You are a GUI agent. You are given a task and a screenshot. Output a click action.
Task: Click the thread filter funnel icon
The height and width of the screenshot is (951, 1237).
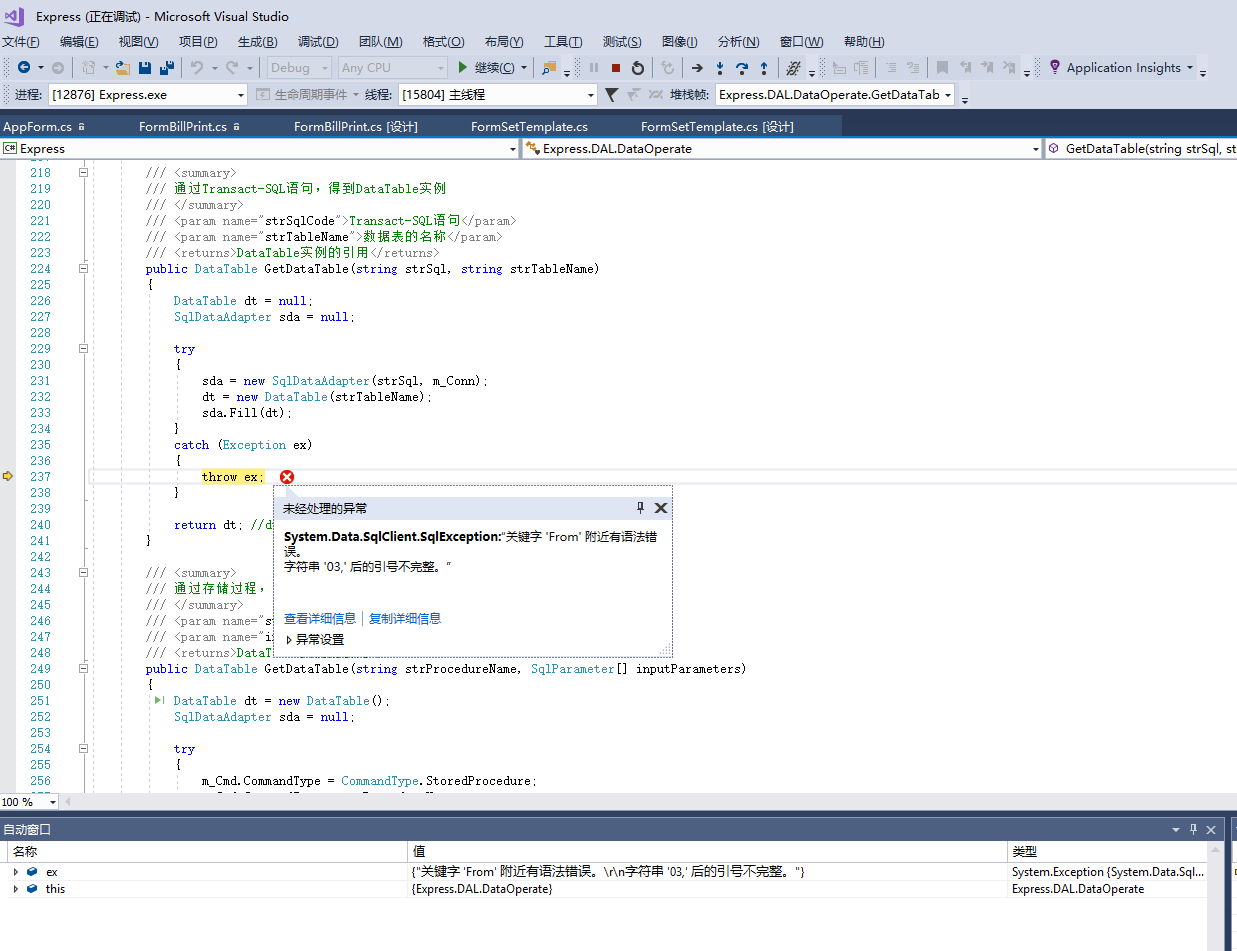(x=611, y=94)
